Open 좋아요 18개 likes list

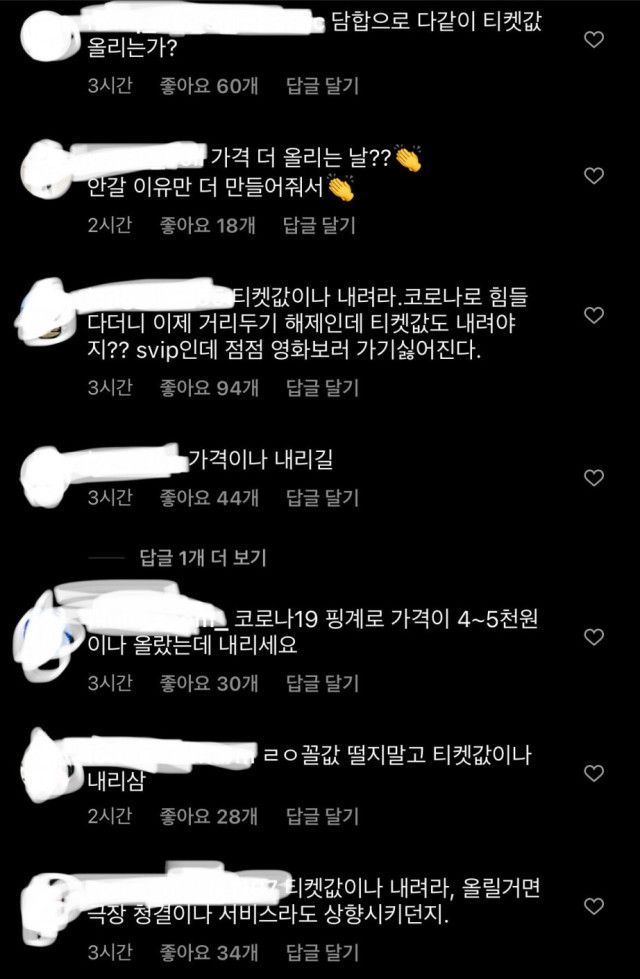pyautogui.click(x=207, y=225)
